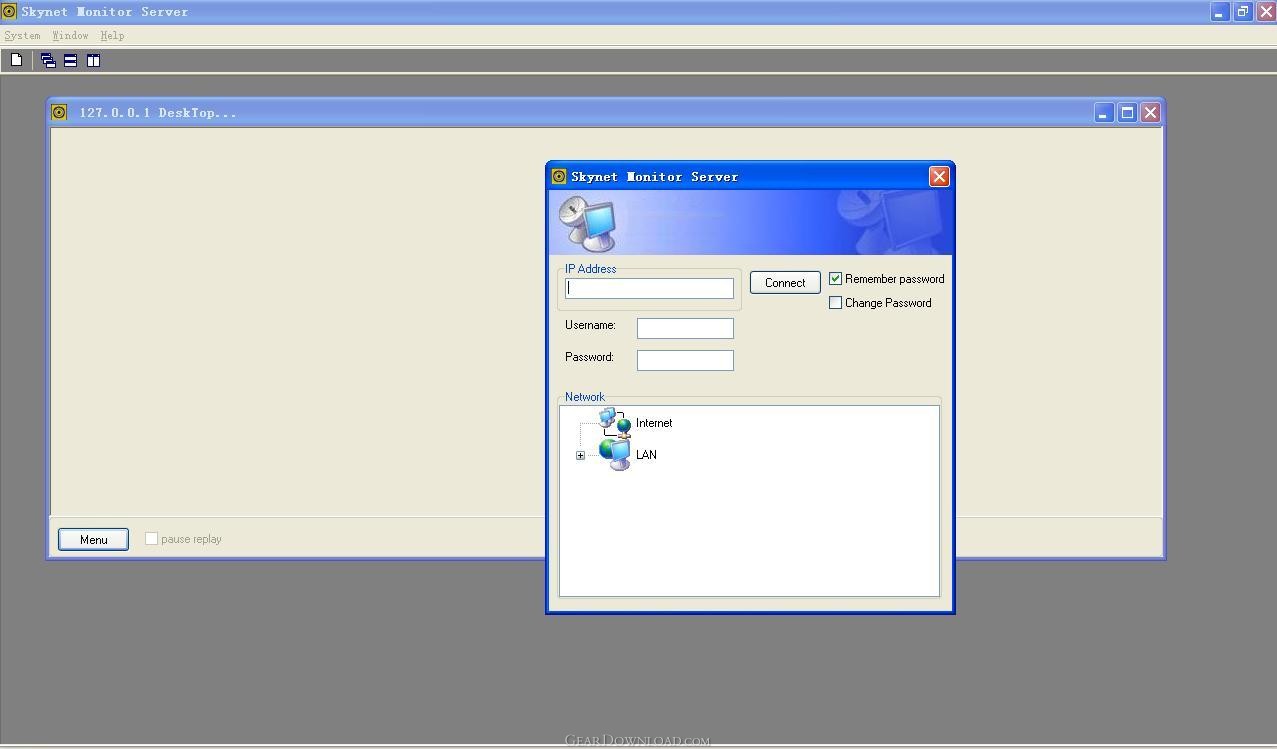The image size is (1277, 749).
Task: Click the Skynet app icon in main title bar
Action: 9,12
